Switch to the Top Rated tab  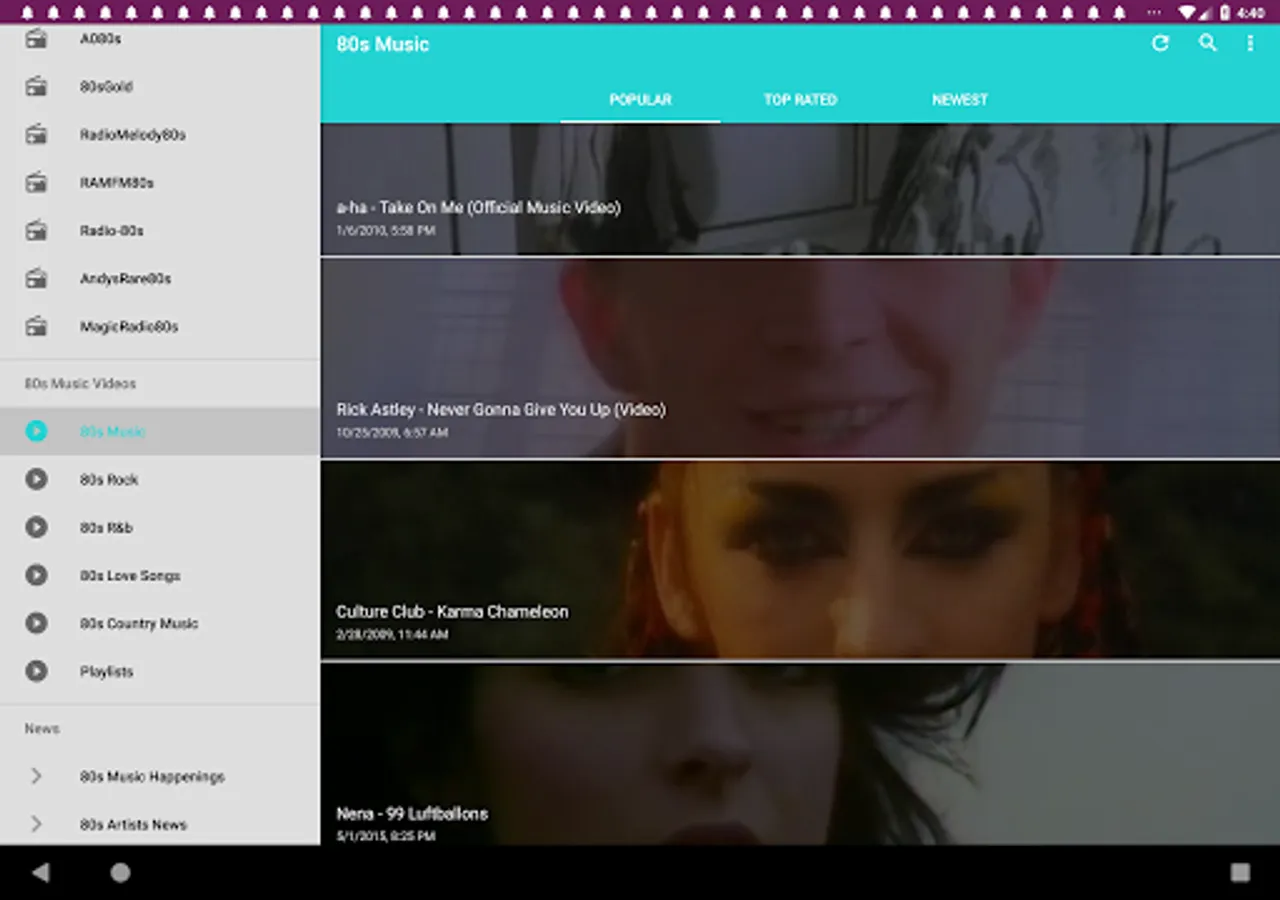[800, 100]
